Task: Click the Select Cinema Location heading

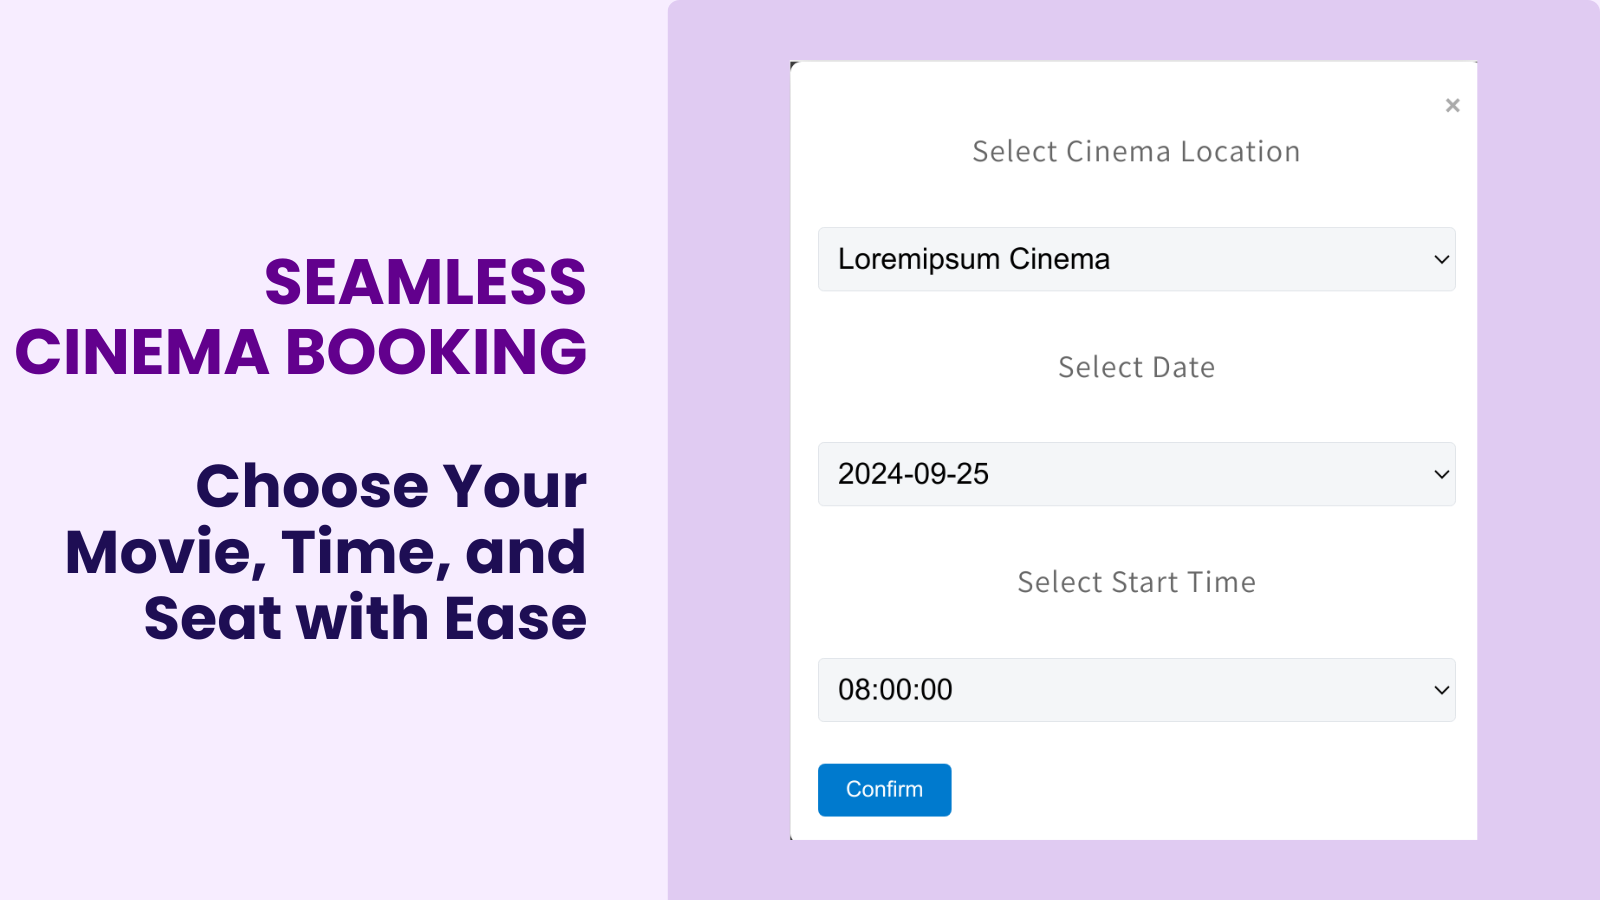Action: pos(1136,151)
